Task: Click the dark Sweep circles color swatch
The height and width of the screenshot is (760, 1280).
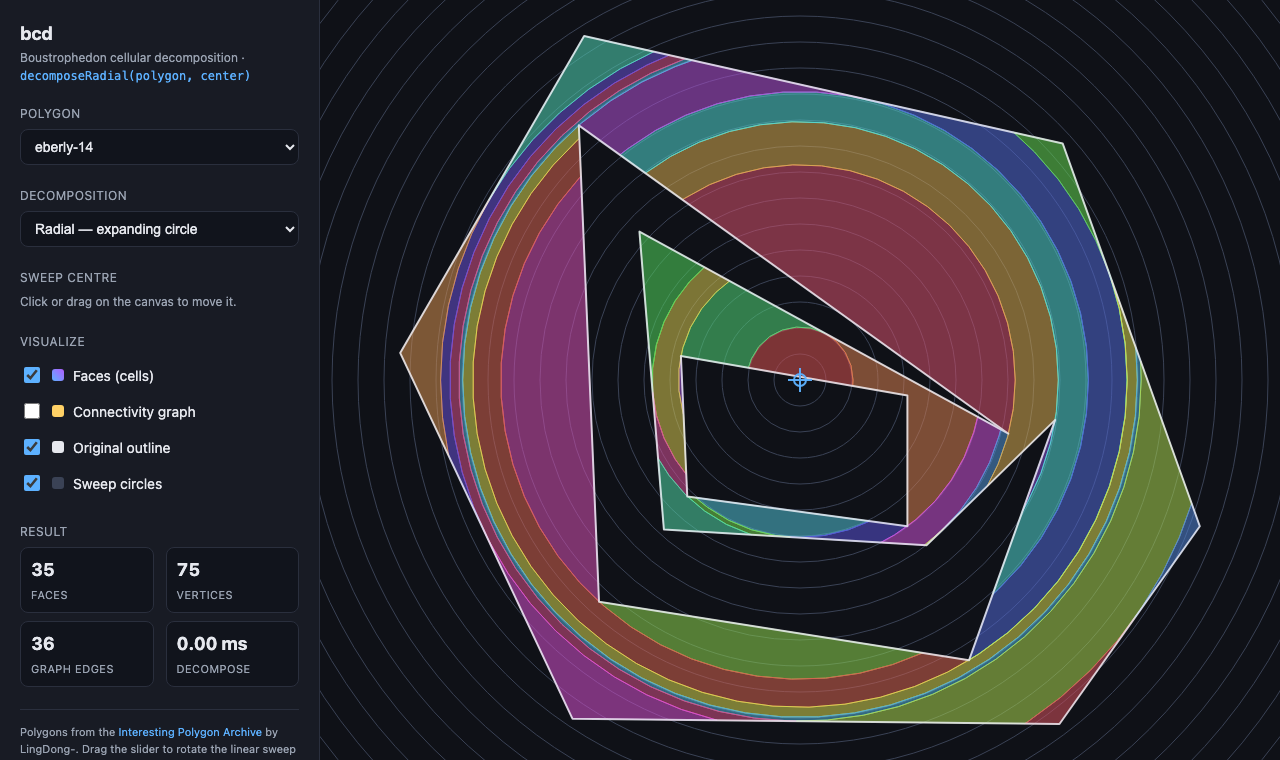Action: (x=58, y=484)
